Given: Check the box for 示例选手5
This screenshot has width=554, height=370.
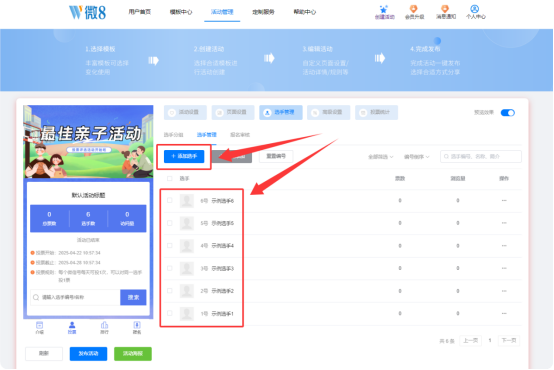Looking at the screenshot, I should 170,223.
